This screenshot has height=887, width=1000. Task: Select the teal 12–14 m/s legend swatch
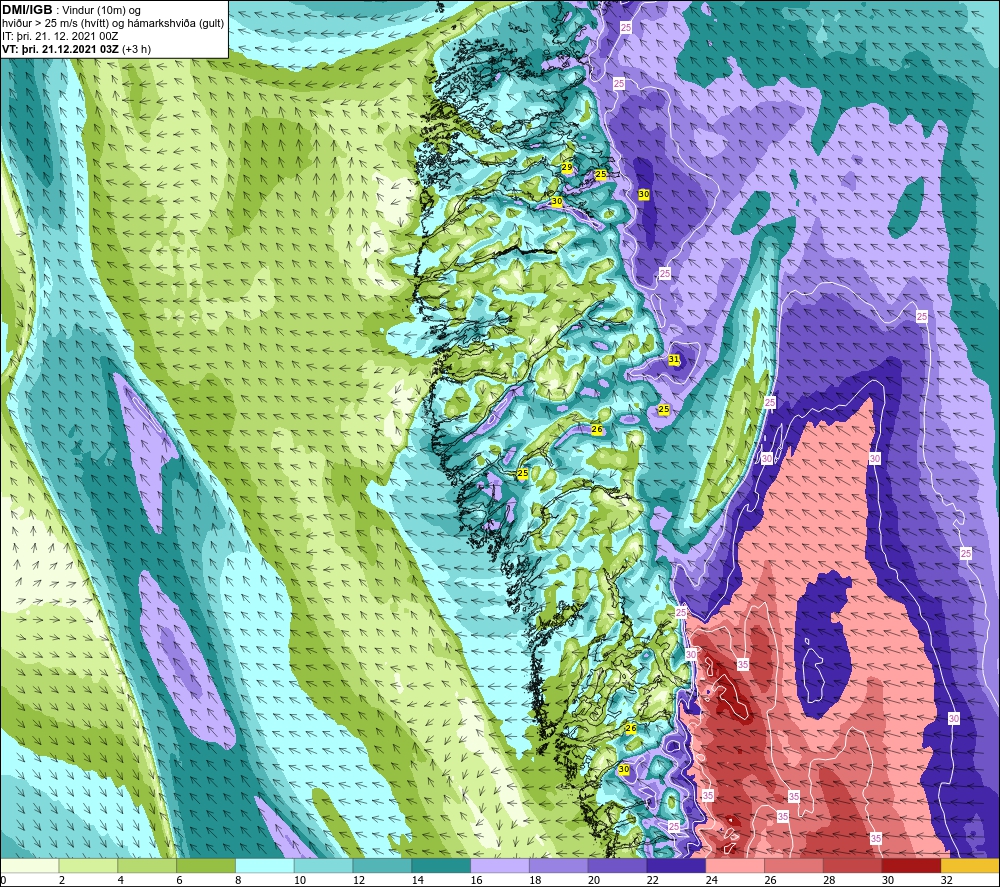382,865
